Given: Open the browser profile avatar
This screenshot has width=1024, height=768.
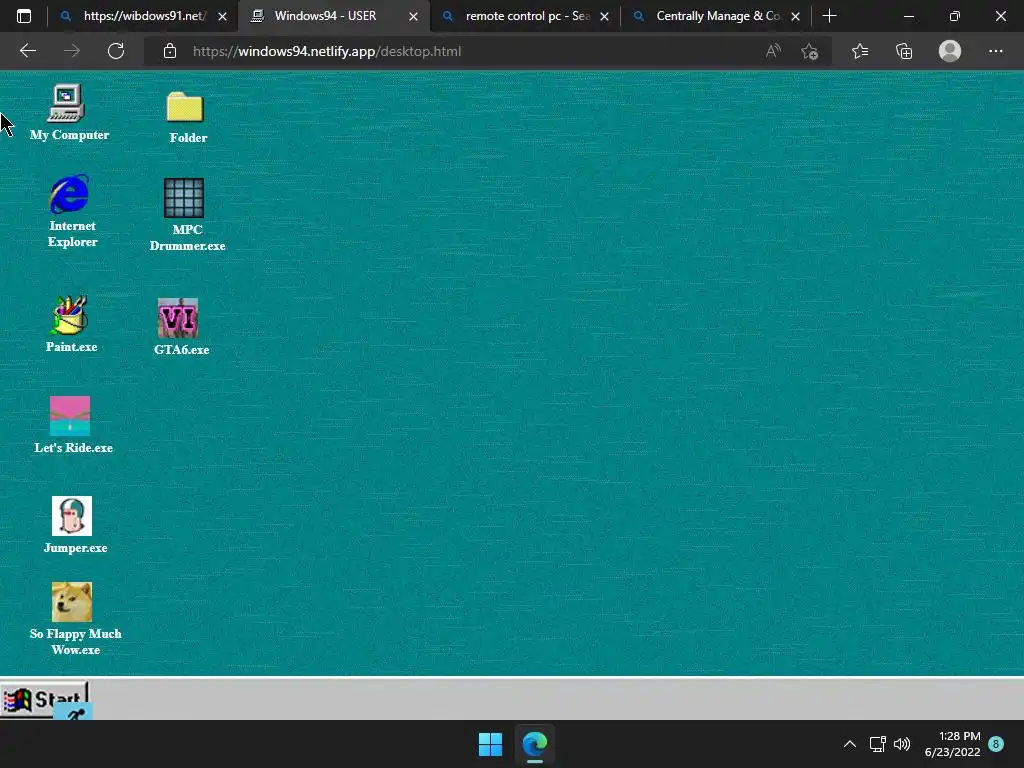Looking at the screenshot, I should point(950,51).
